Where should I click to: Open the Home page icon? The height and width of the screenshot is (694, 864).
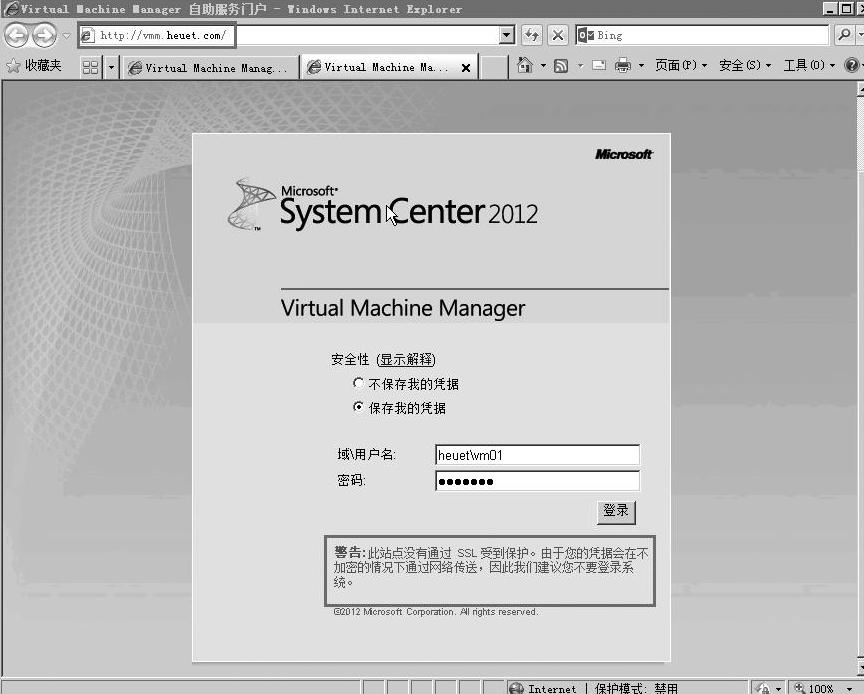point(525,66)
